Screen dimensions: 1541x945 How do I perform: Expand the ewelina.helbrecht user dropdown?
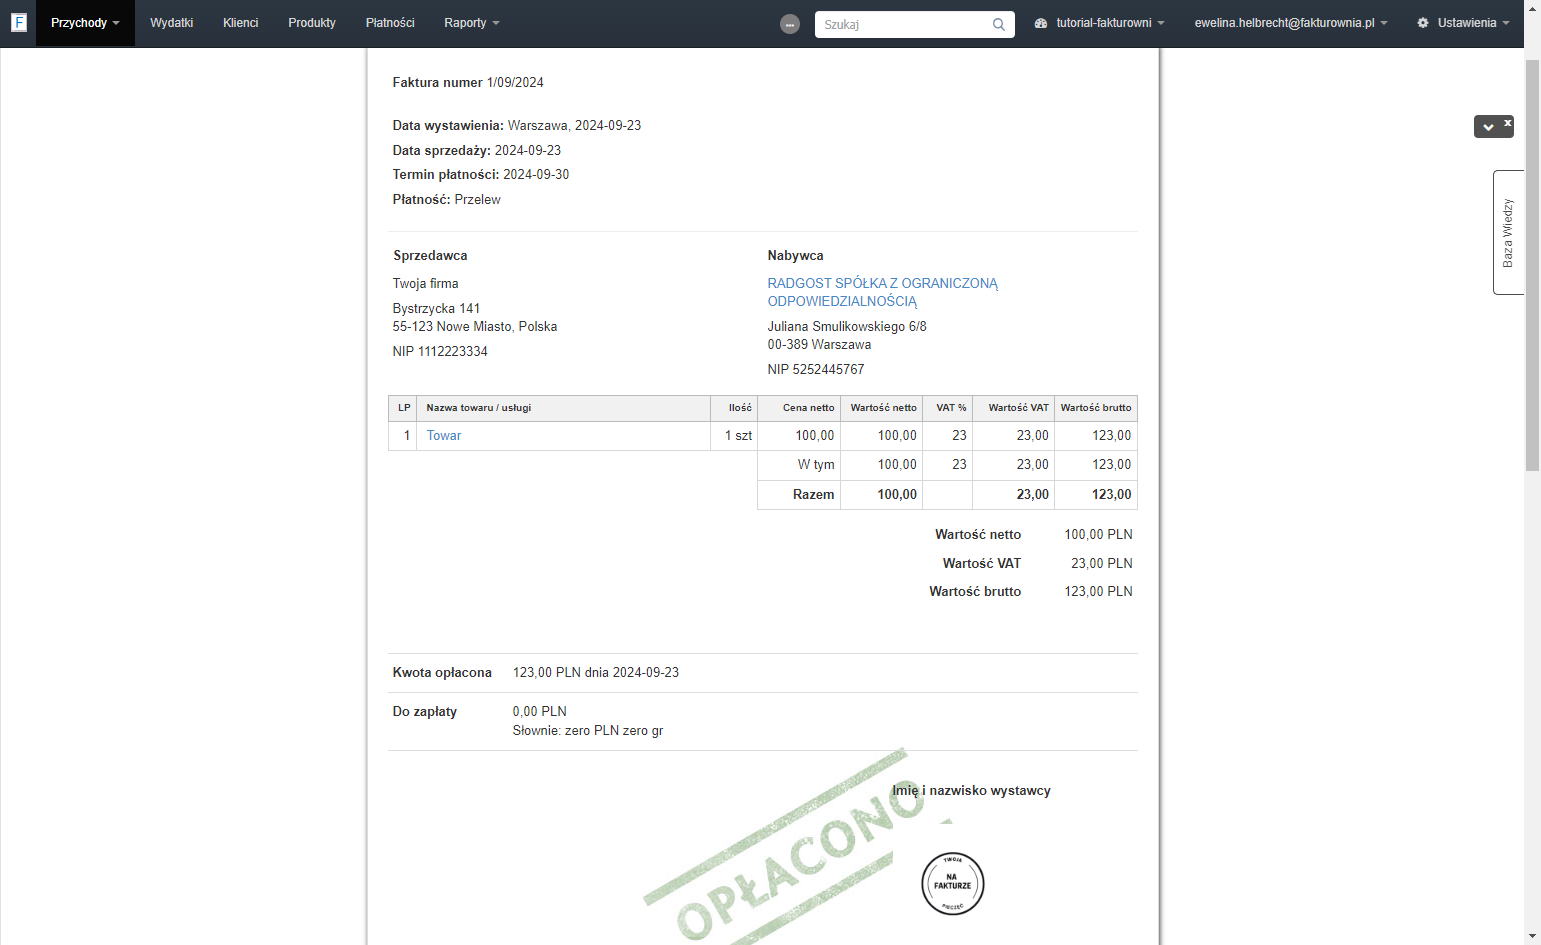click(x=1291, y=23)
